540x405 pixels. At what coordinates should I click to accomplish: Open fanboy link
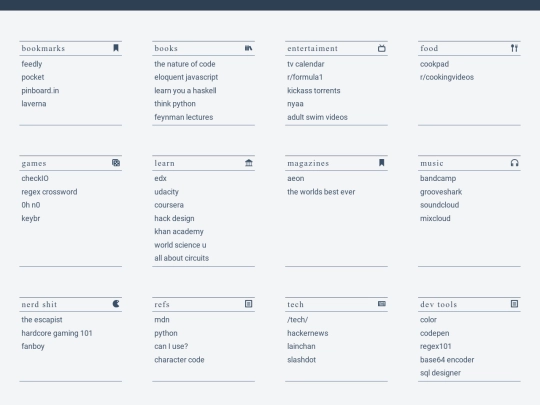point(33,346)
